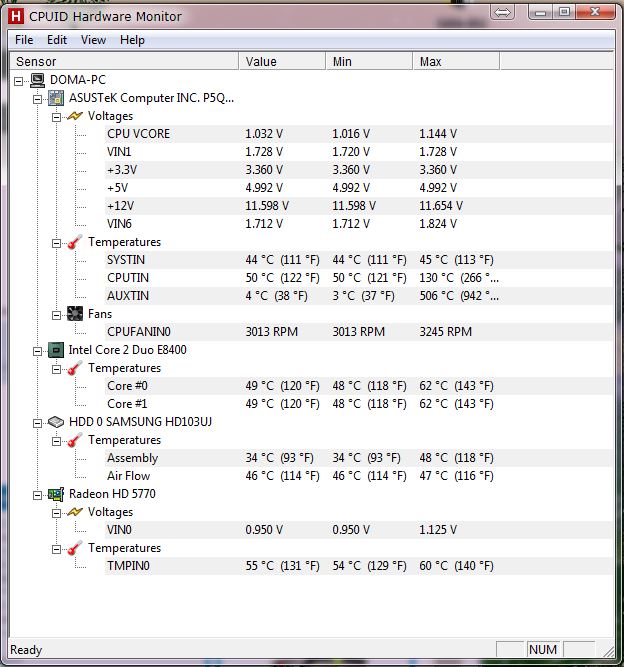
Task: Click the 506 °C AUXTIN max value
Action: click(459, 296)
